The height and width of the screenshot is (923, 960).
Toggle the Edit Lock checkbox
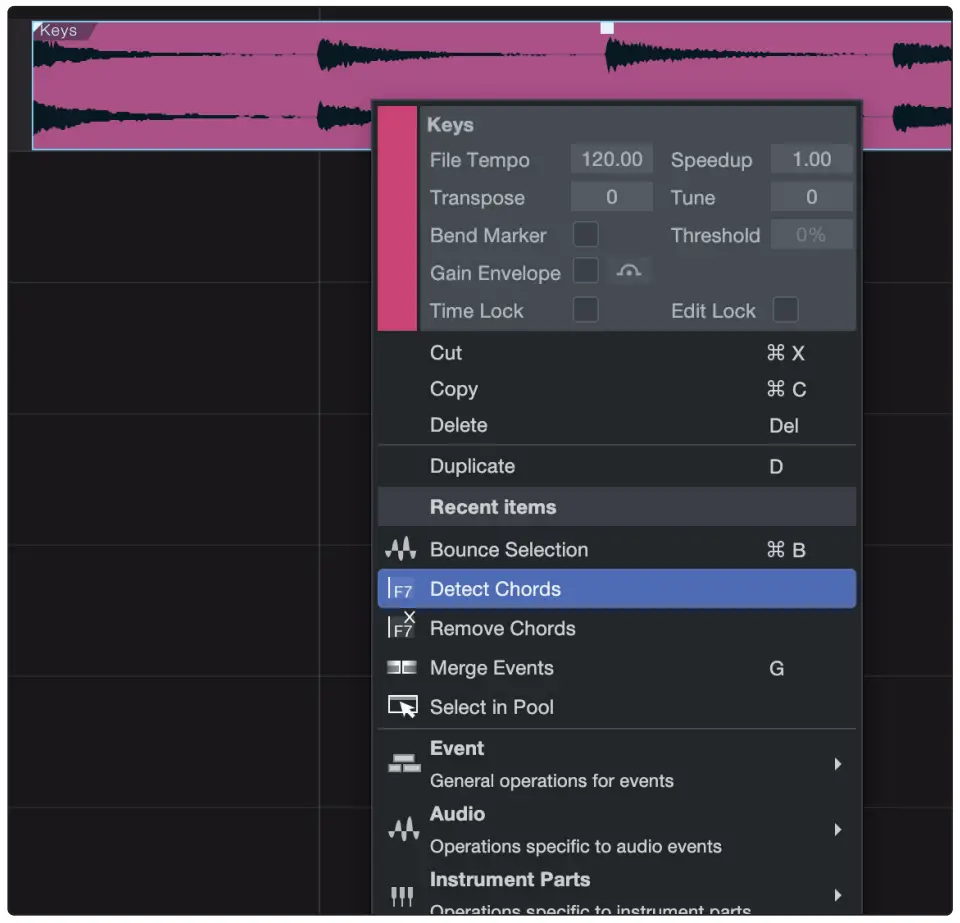pos(786,310)
